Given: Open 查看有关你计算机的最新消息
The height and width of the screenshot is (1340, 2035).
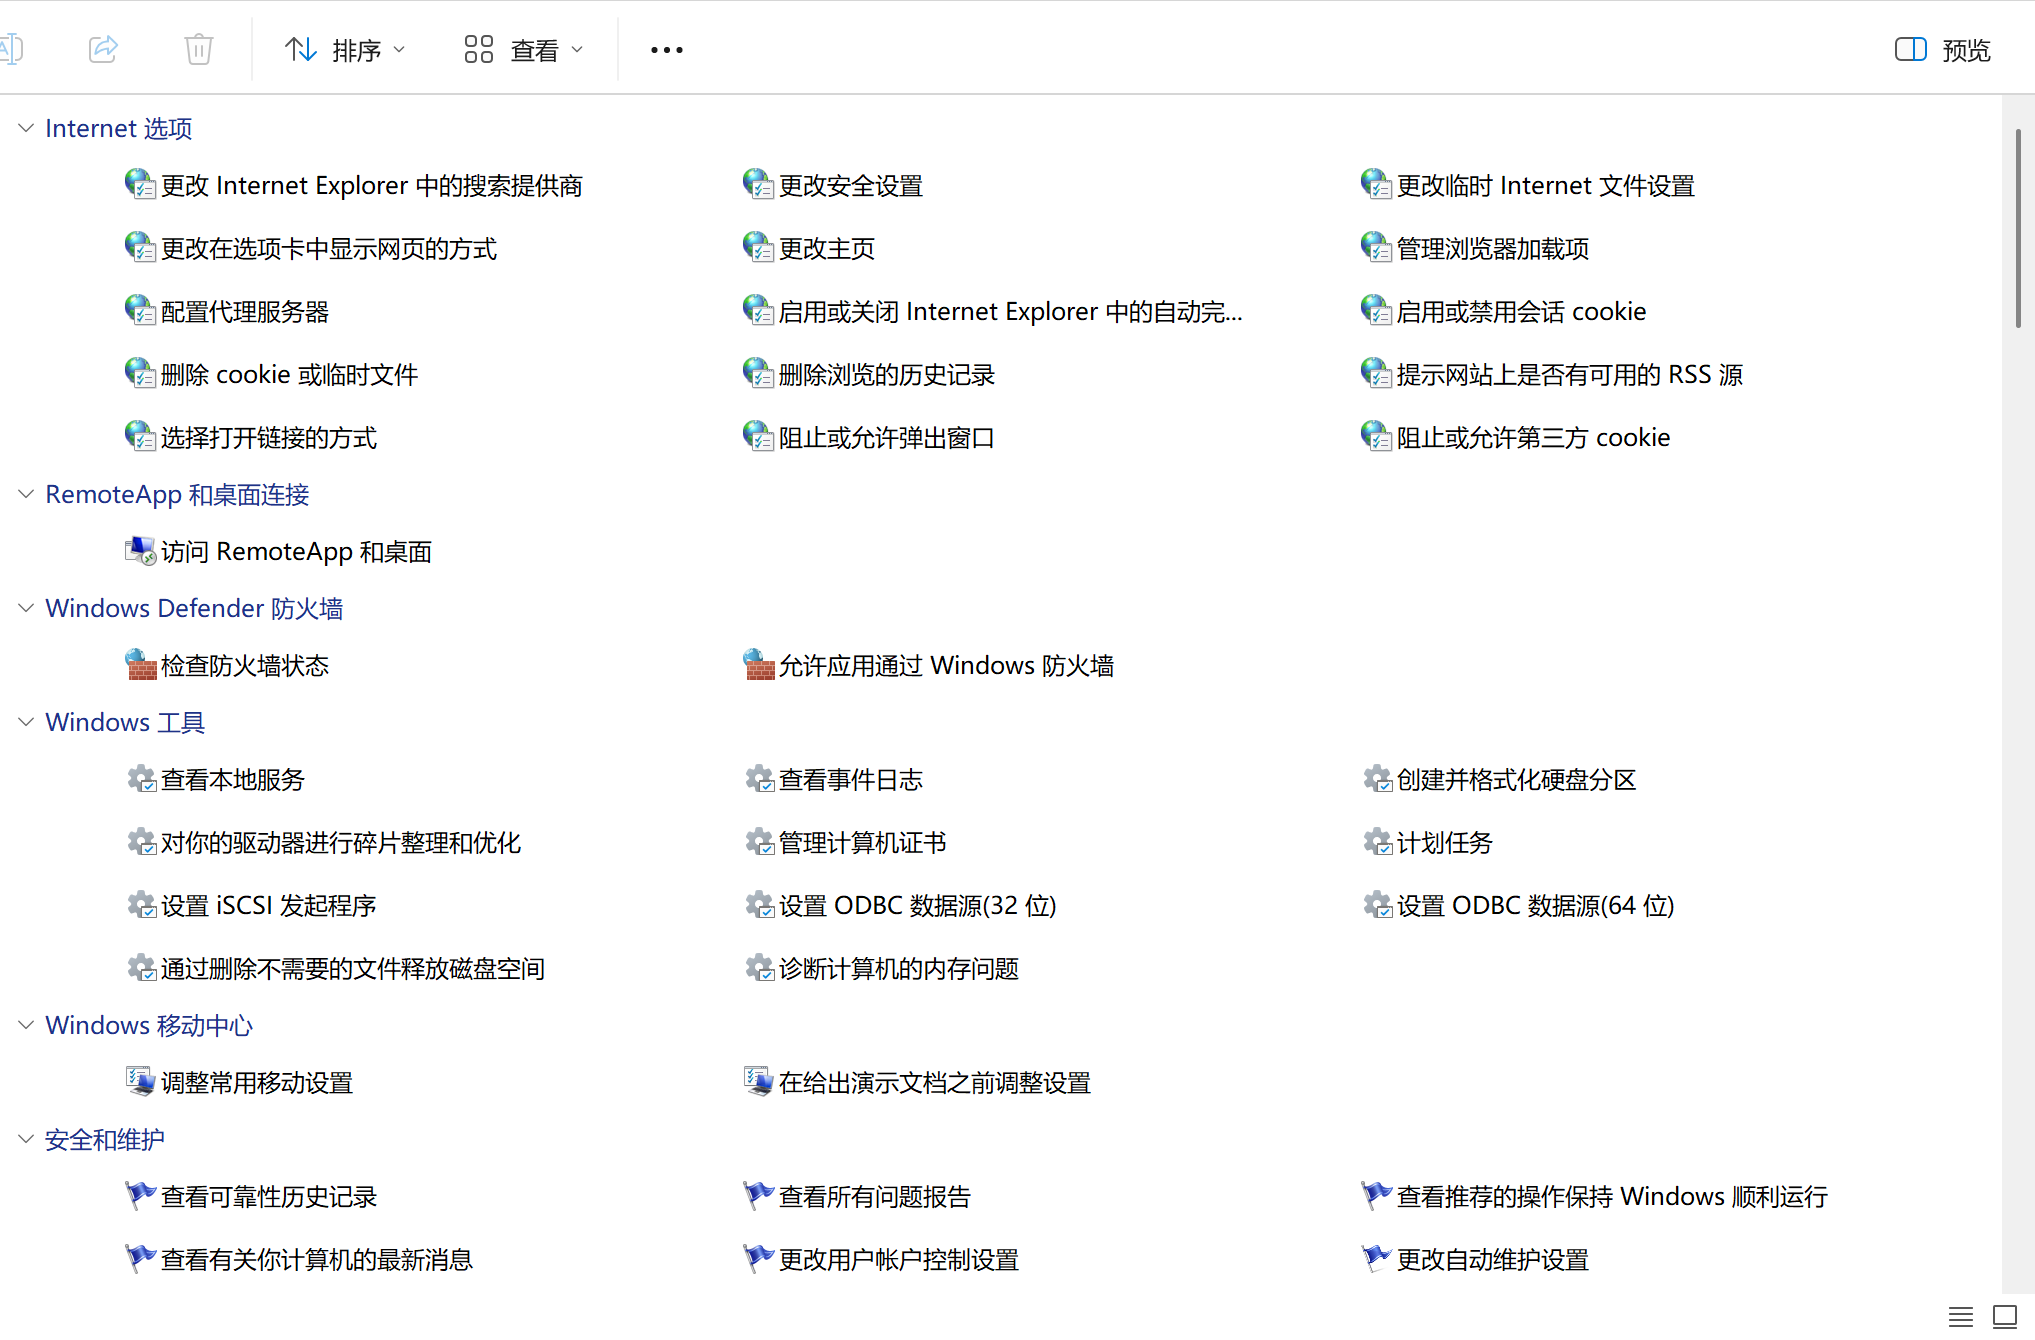Looking at the screenshot, I should click(x=317, y=1260).
